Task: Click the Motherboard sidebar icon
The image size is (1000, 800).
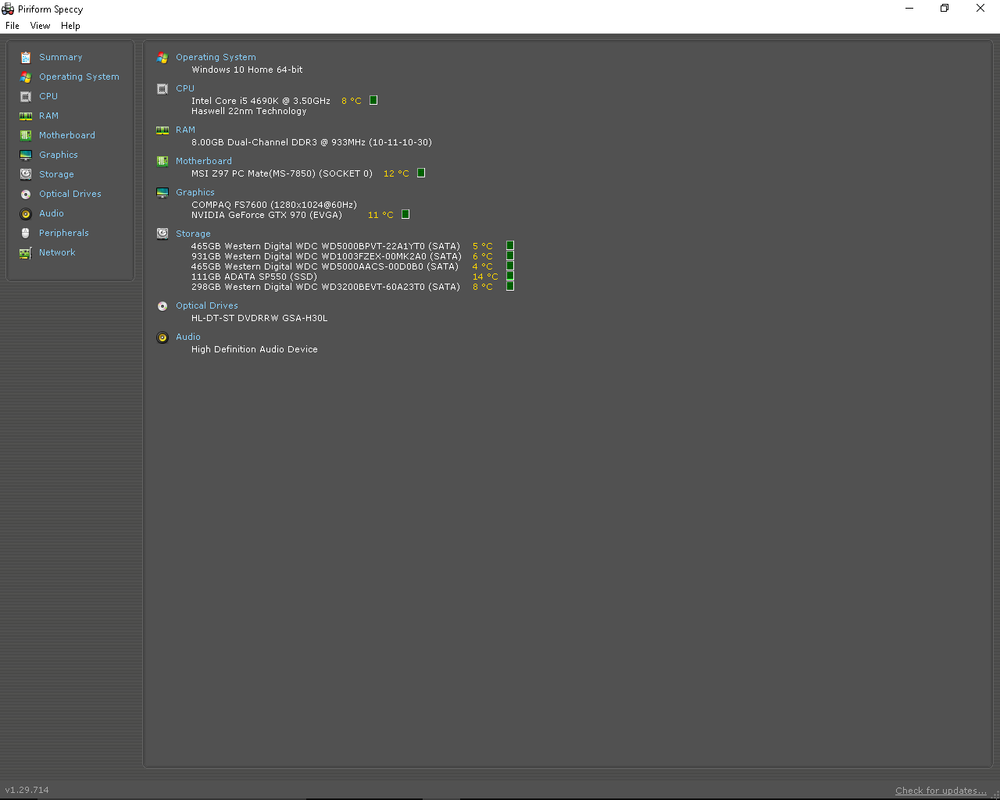Action: pos(26,135)
